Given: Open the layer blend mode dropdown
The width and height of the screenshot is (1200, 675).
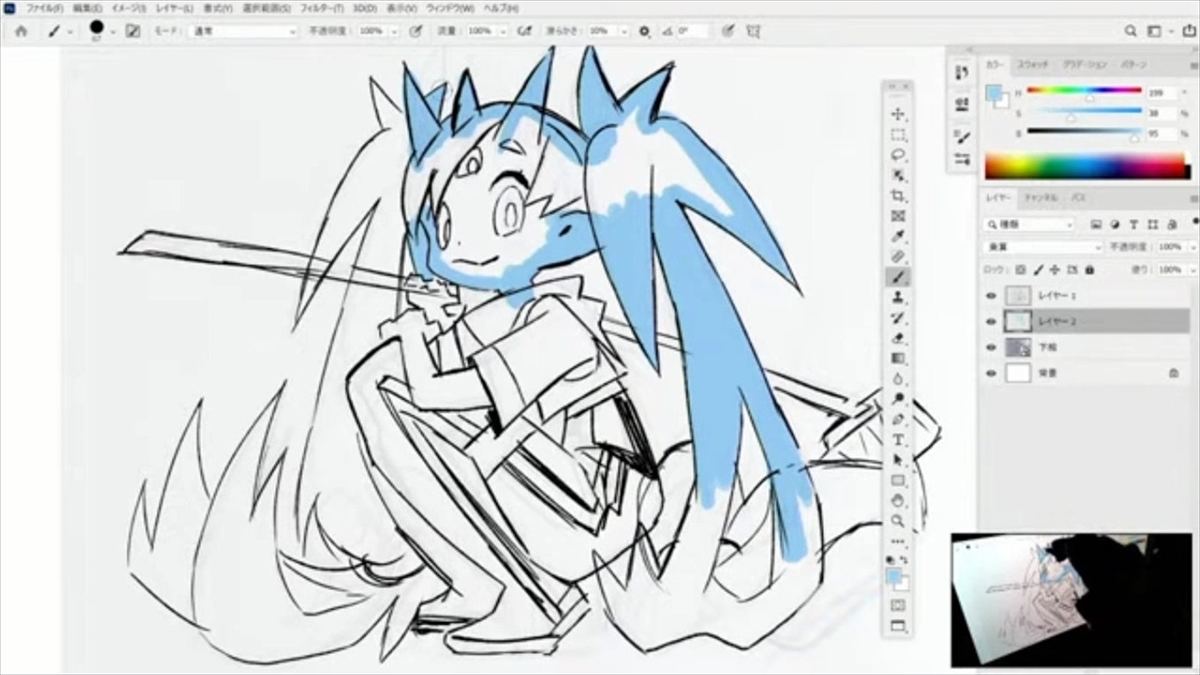Looking at the screenshot, I should (1042, 246).
